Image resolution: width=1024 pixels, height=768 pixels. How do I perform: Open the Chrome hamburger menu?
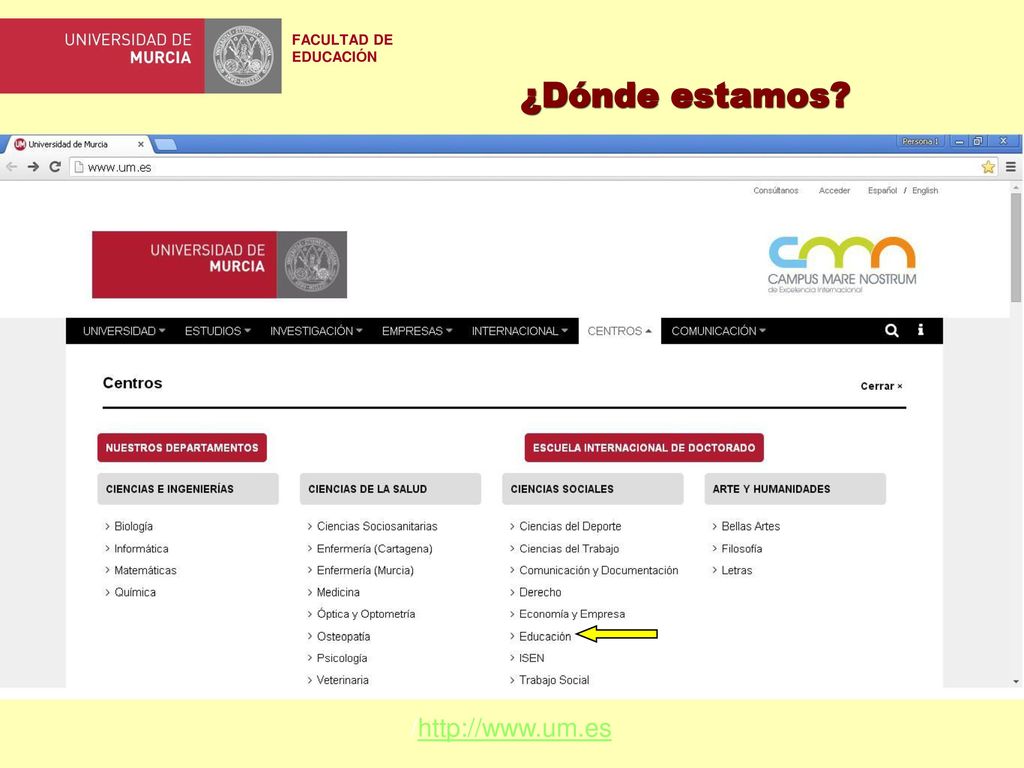coord(1011,167)
